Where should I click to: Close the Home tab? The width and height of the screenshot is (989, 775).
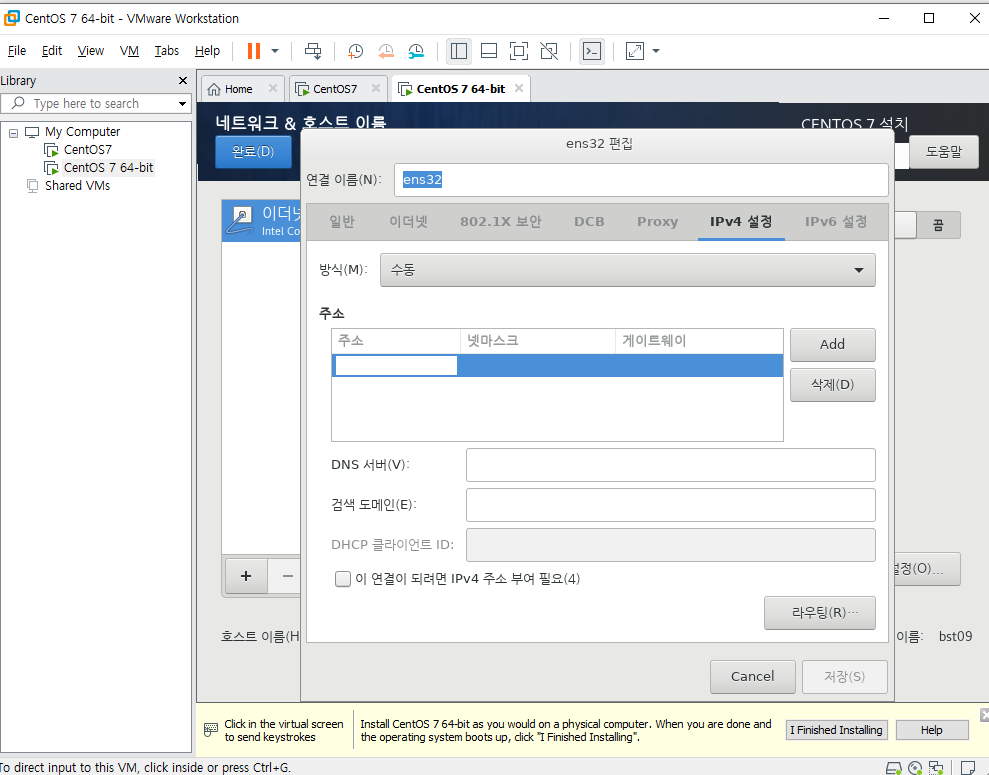(272, 88)
